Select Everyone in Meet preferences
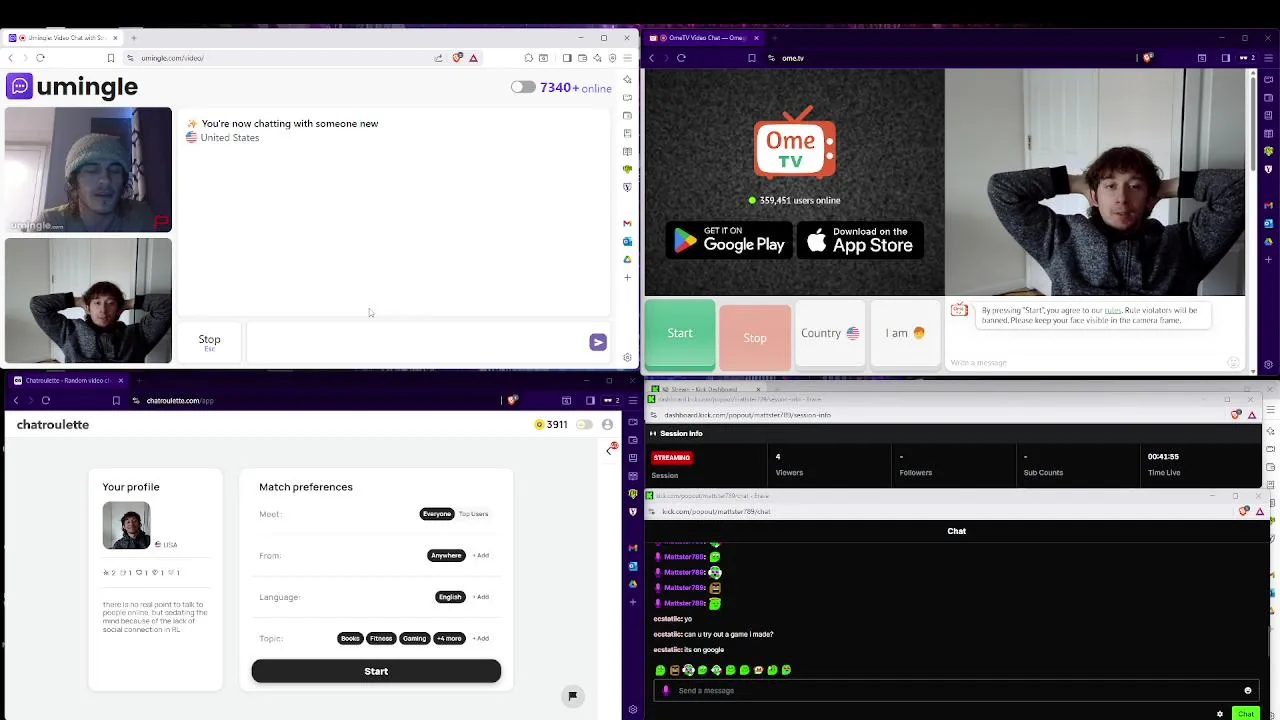The width and height of the screenshot is (1280, 720). click(x=437, y=514)
